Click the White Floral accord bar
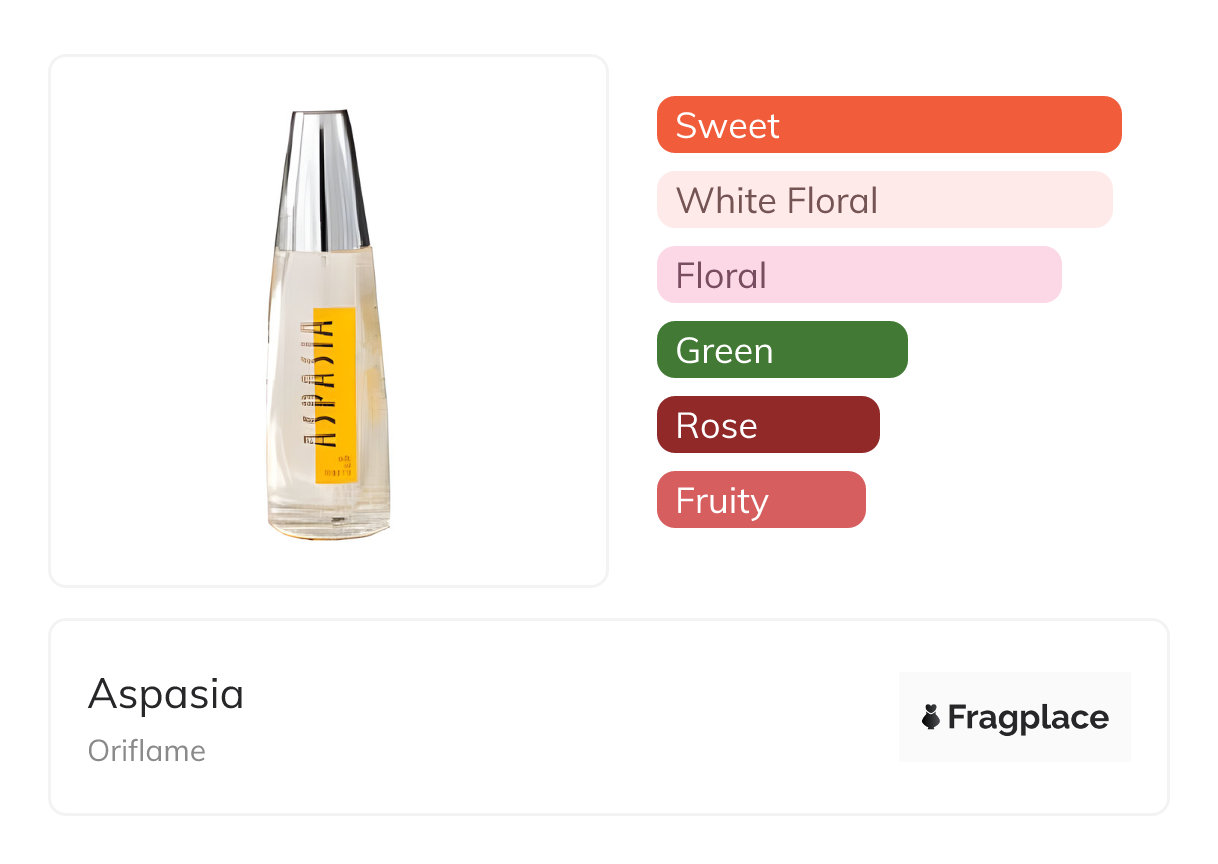 (x=884, y=200)
